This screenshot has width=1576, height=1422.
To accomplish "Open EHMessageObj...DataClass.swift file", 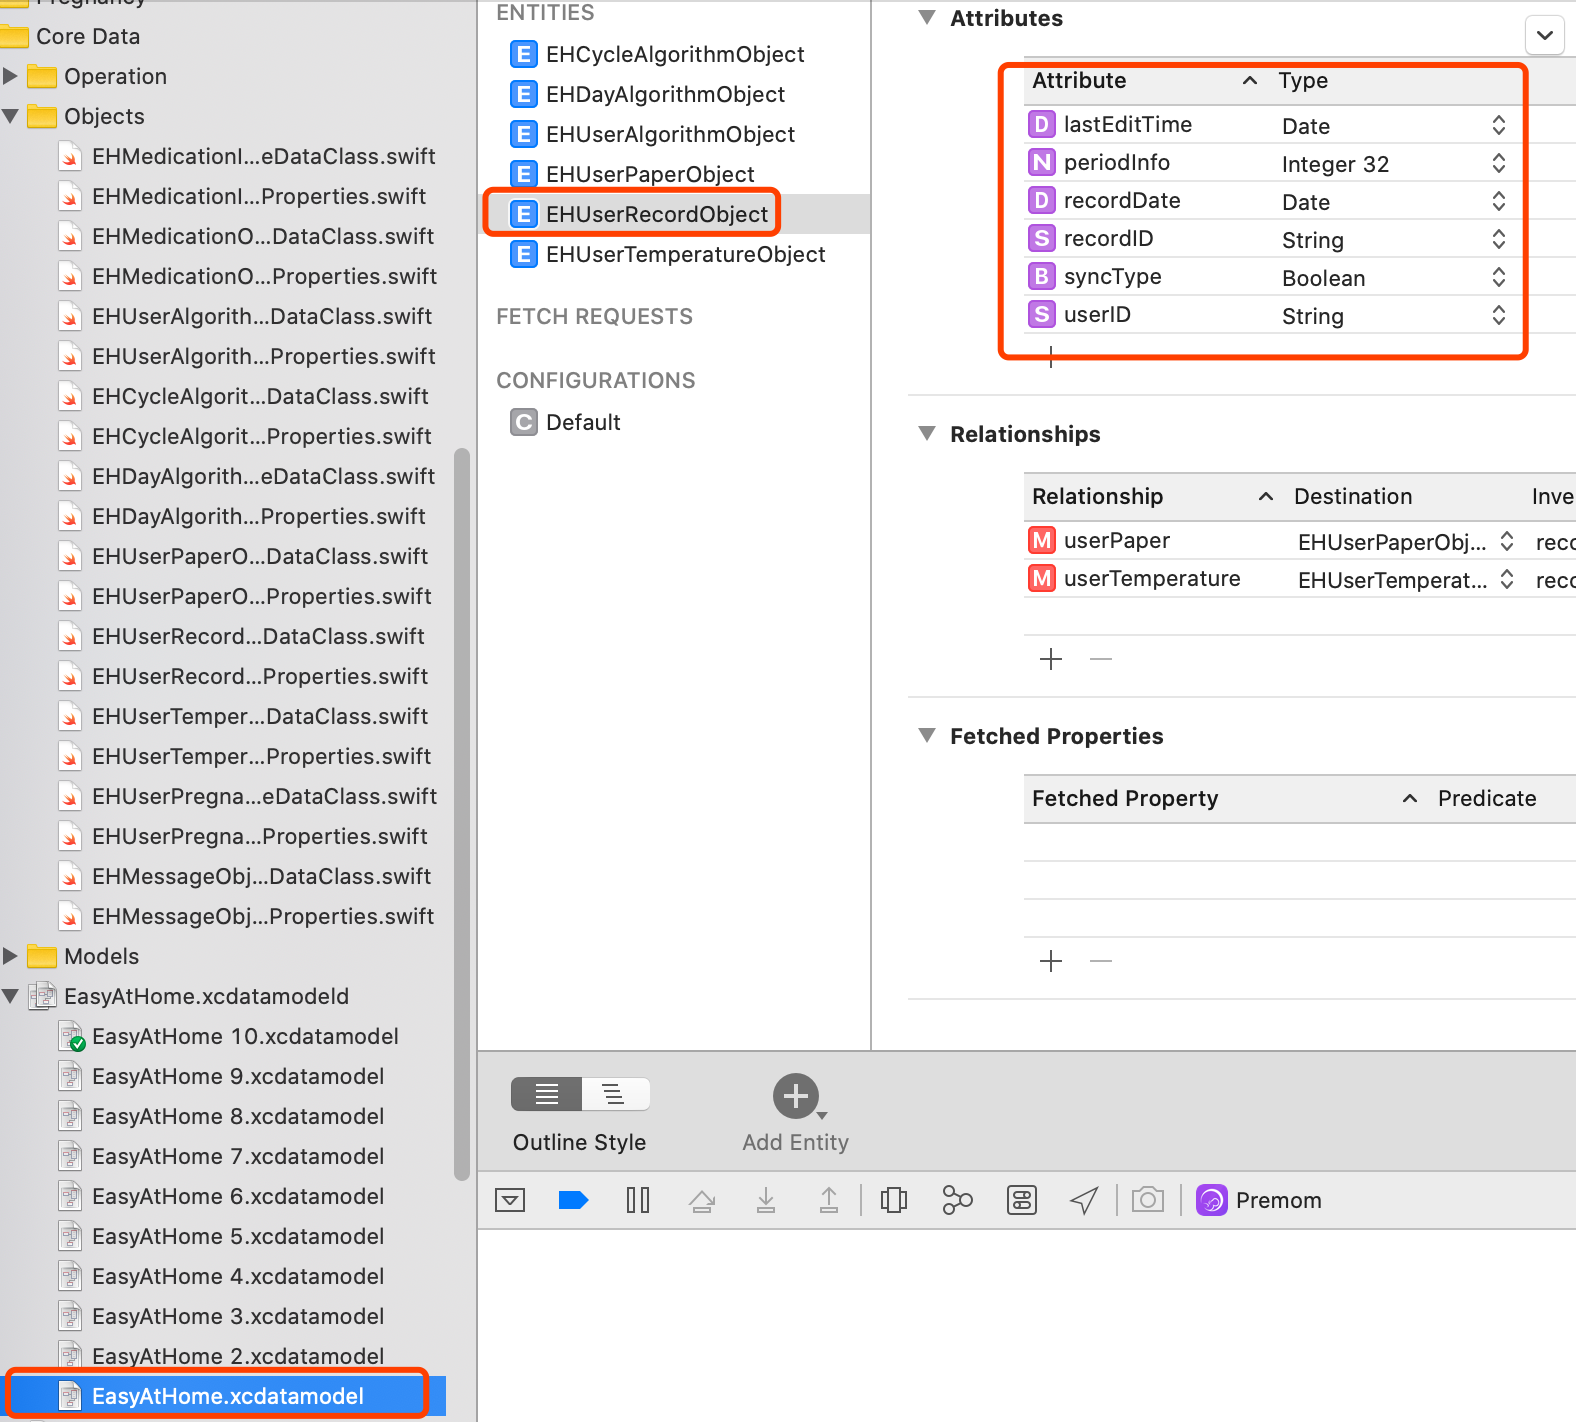I will [245, 876].
